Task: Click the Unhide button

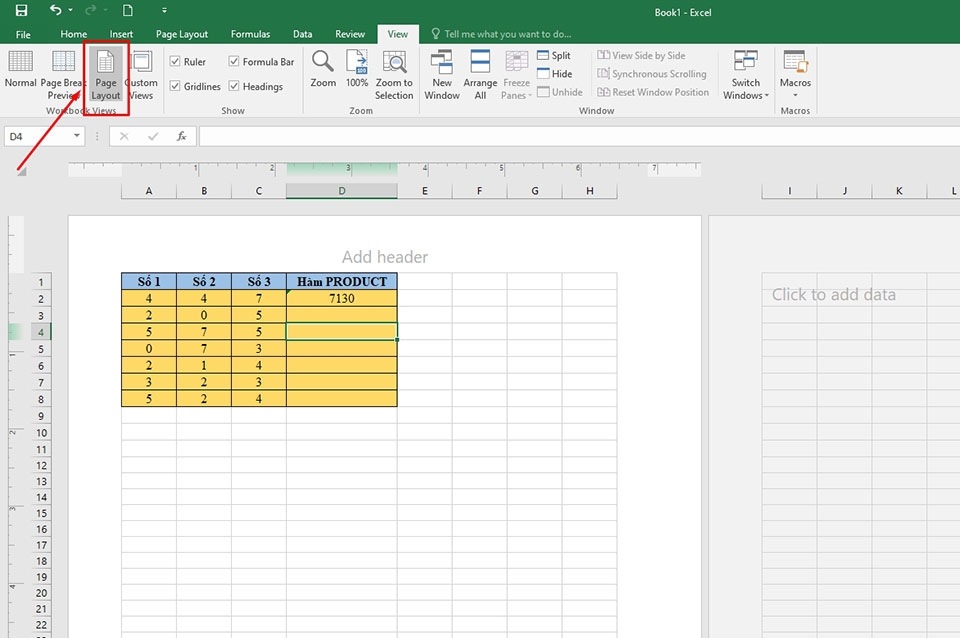Action: (x=560, y=91)
